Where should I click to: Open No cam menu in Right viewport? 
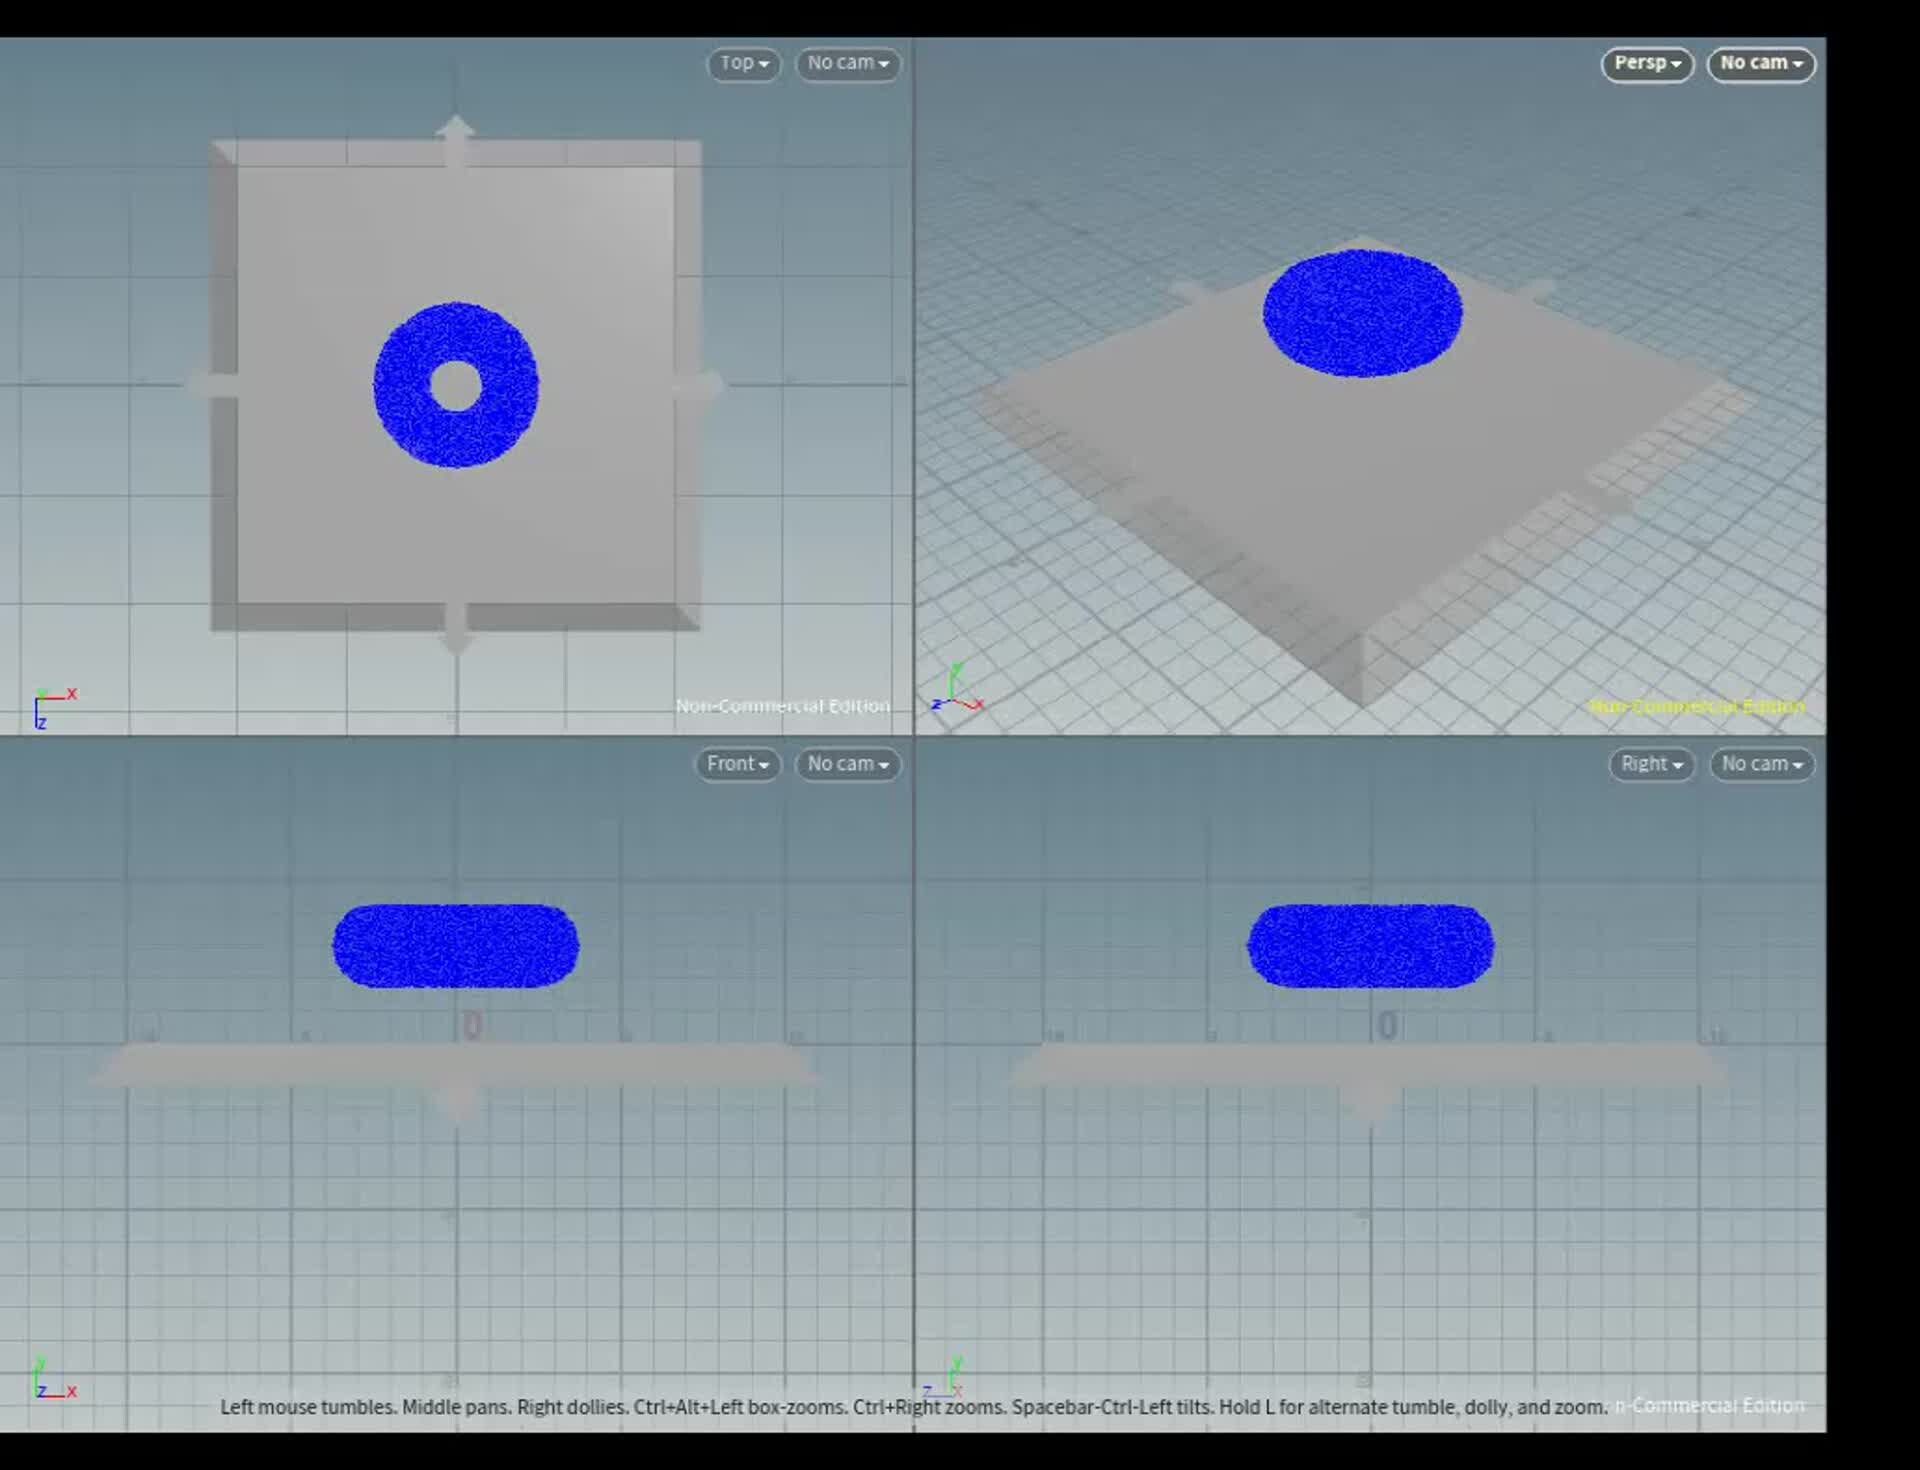(1760, 764)
